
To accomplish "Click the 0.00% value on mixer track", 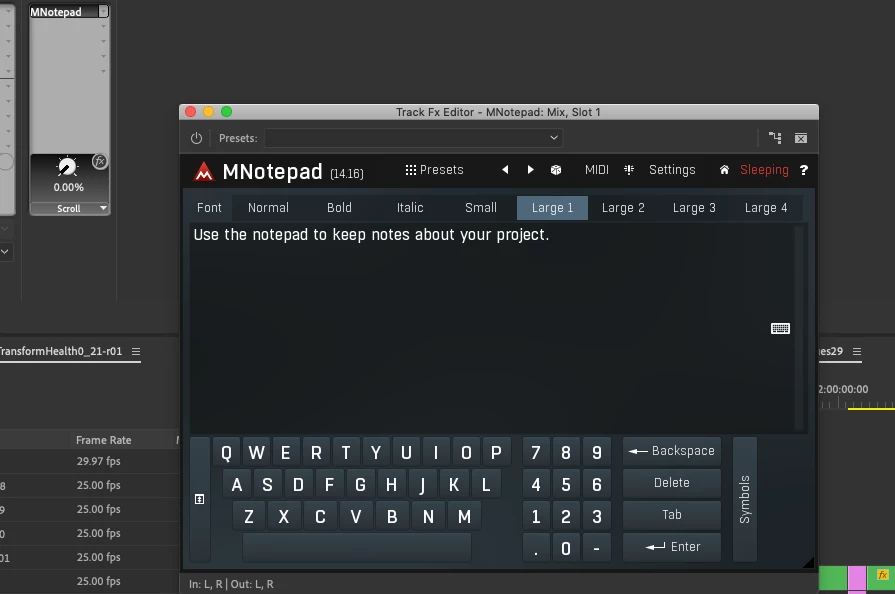I will click(x=68, y=187).
